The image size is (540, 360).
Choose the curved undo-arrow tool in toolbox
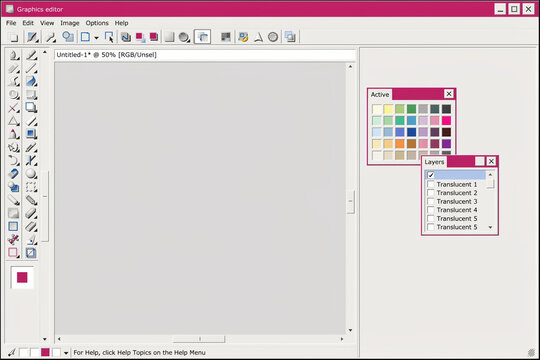pos(13,161)
